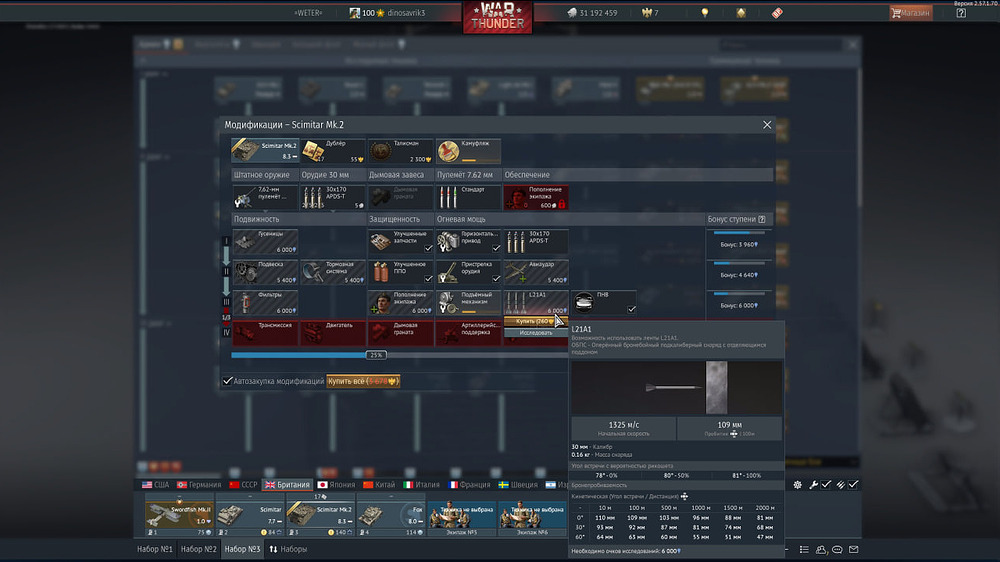Screen dimensions: 1000x562
Task: Open the squad members icon
Action: coord(821,549)
